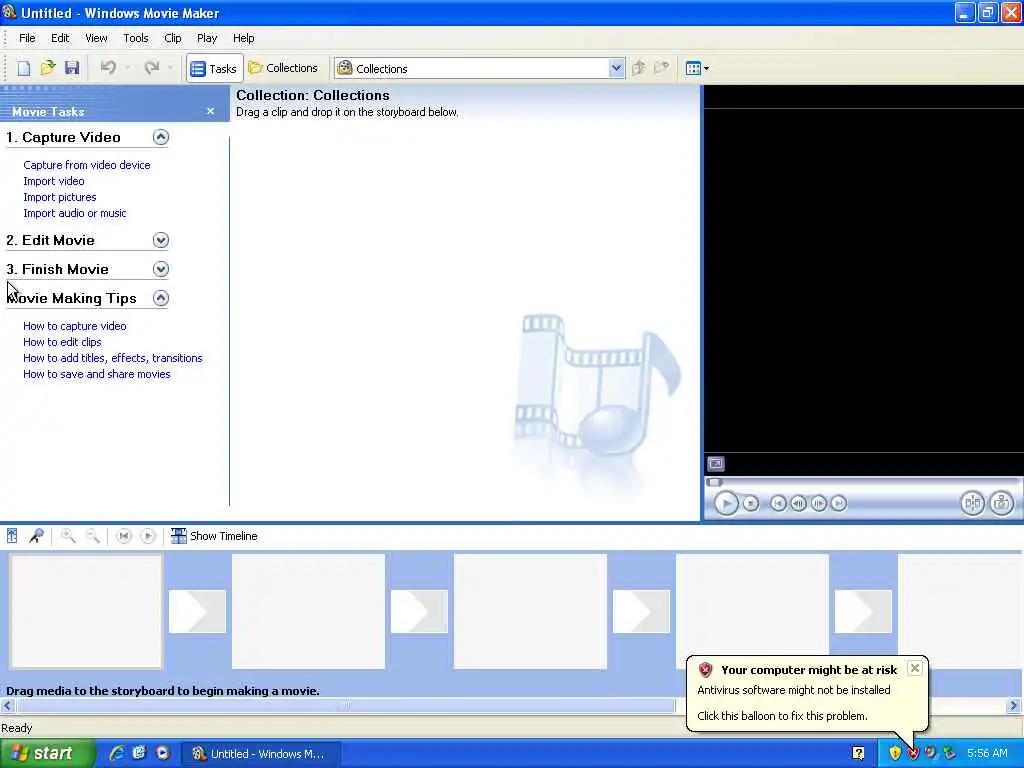This screenshot has height=768, width=1024.
Task: Open the Play menu
Action: pyautogui.click(x=207, y=38)
